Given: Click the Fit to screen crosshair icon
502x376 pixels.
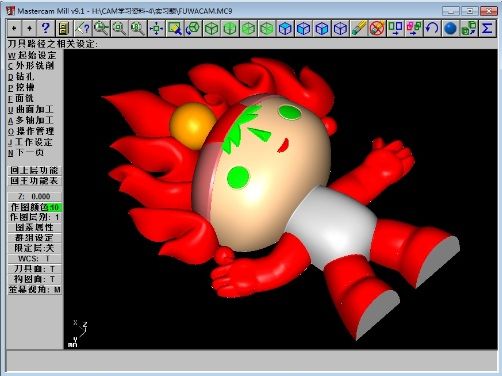Looking at the screenshot, I should (156, 28).
